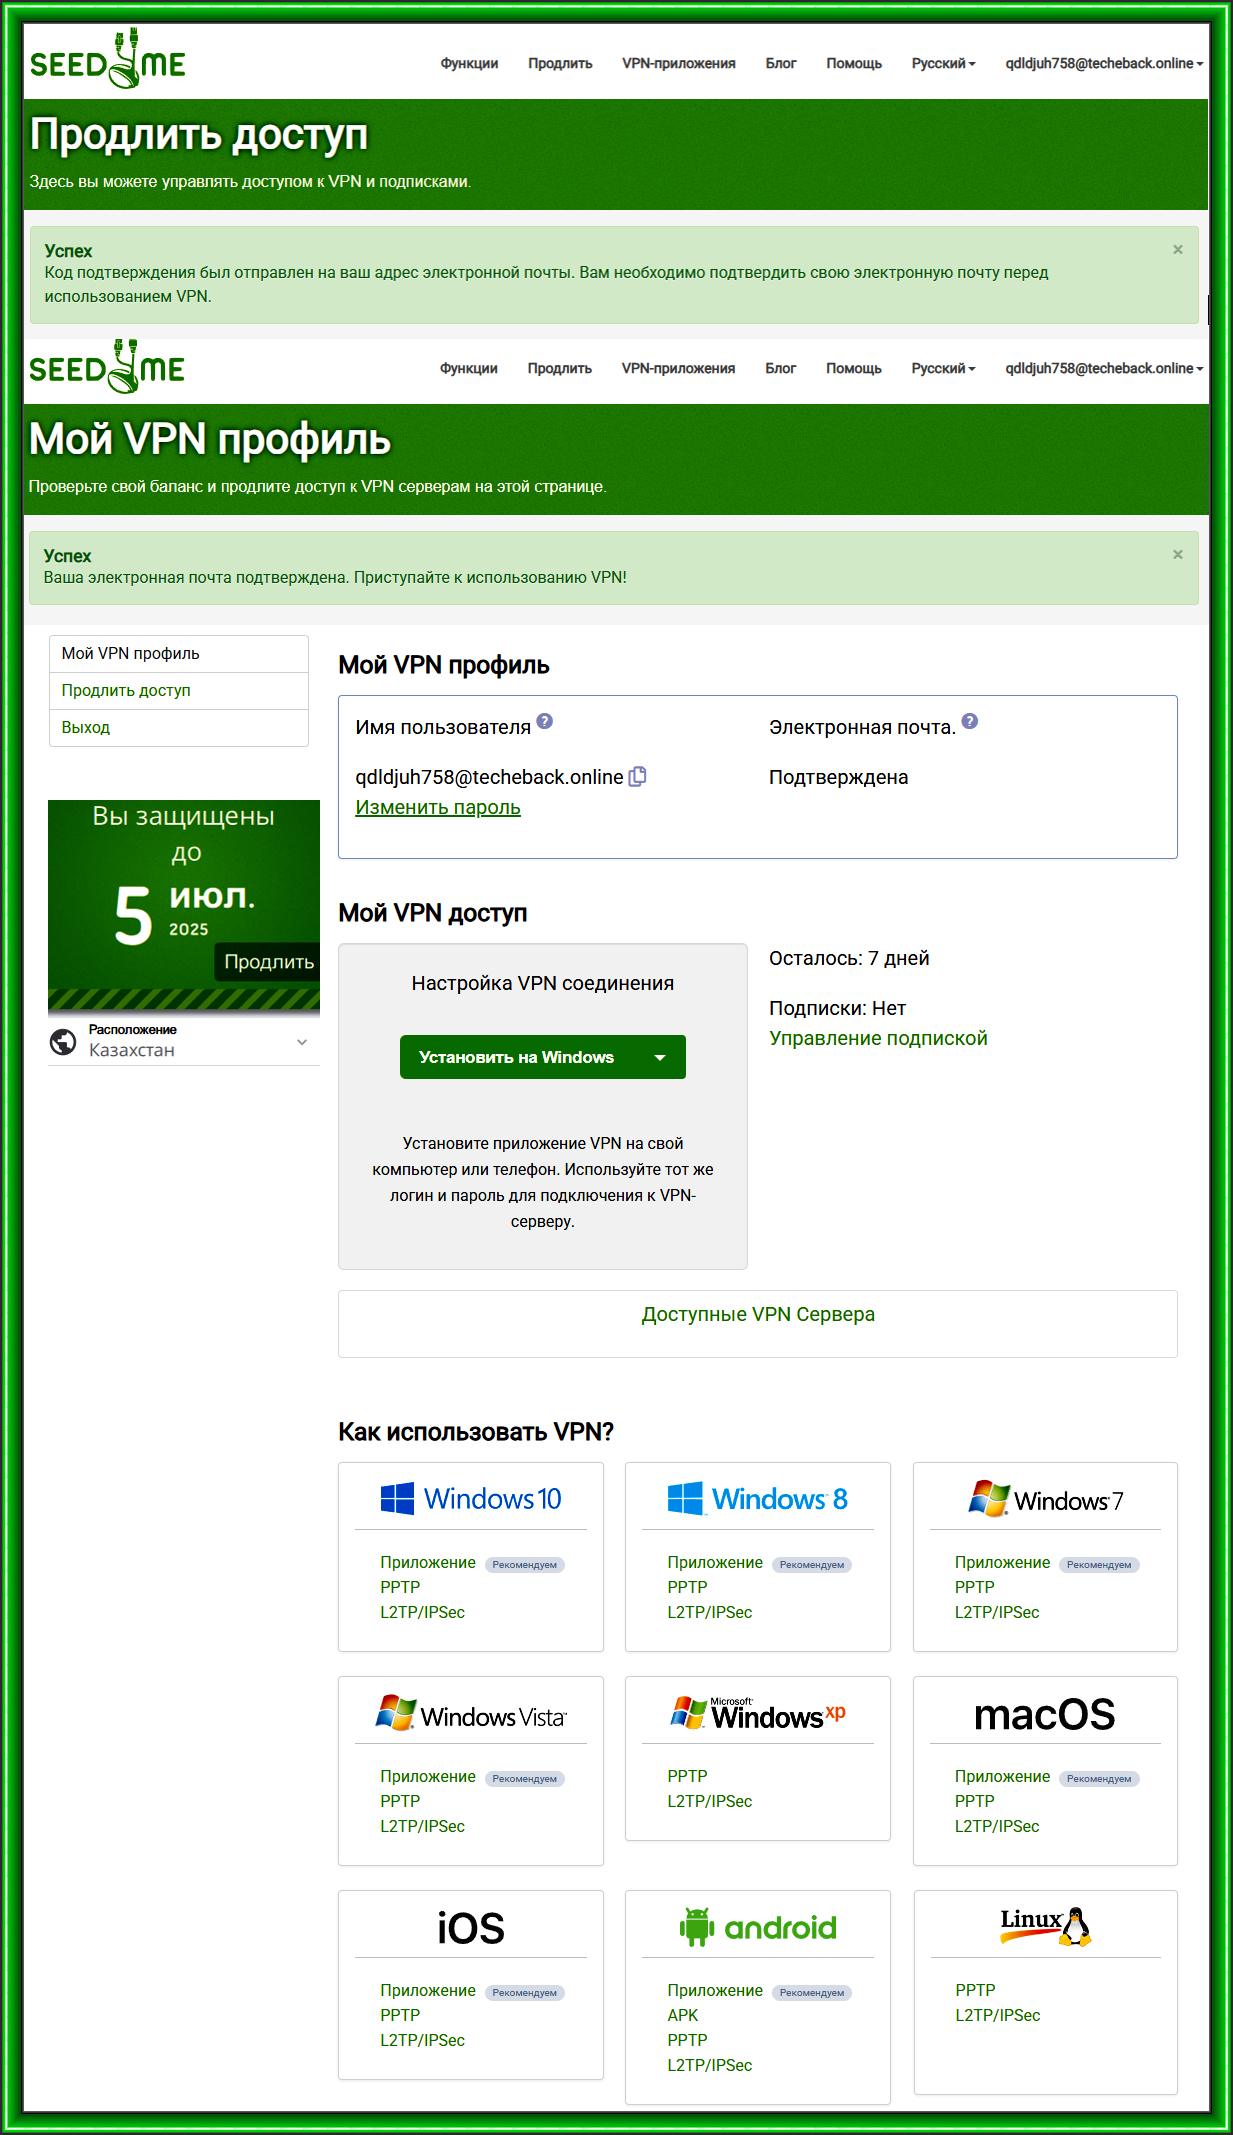Open L2TP/IPSec under android
The width and height of the screenshot is (1233, 2135).
[710, 2065]
